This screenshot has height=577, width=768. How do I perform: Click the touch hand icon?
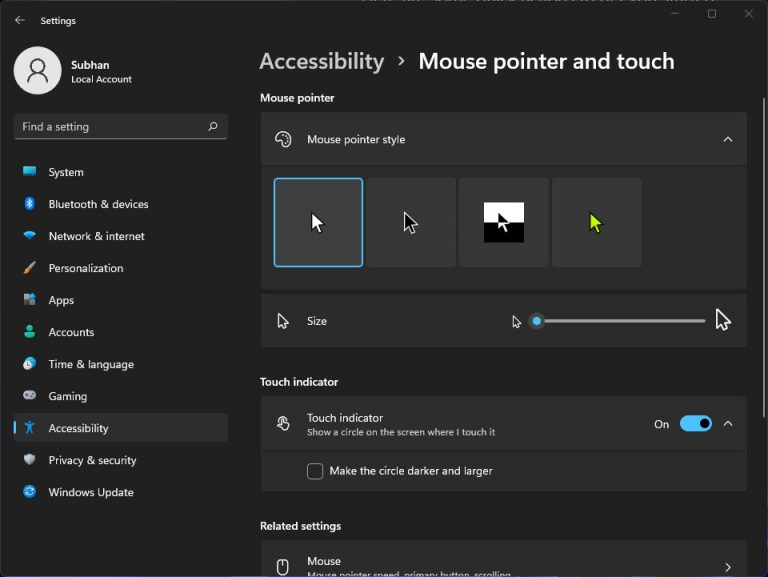coord(283,424)
